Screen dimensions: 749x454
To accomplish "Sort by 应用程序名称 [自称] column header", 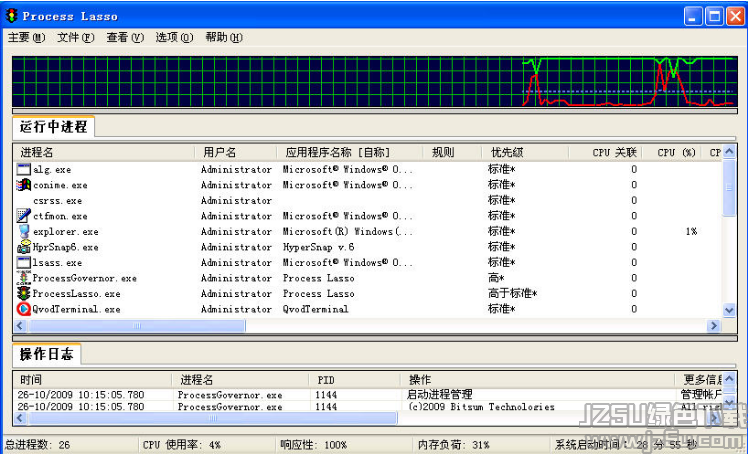I will tap(350, 152).
